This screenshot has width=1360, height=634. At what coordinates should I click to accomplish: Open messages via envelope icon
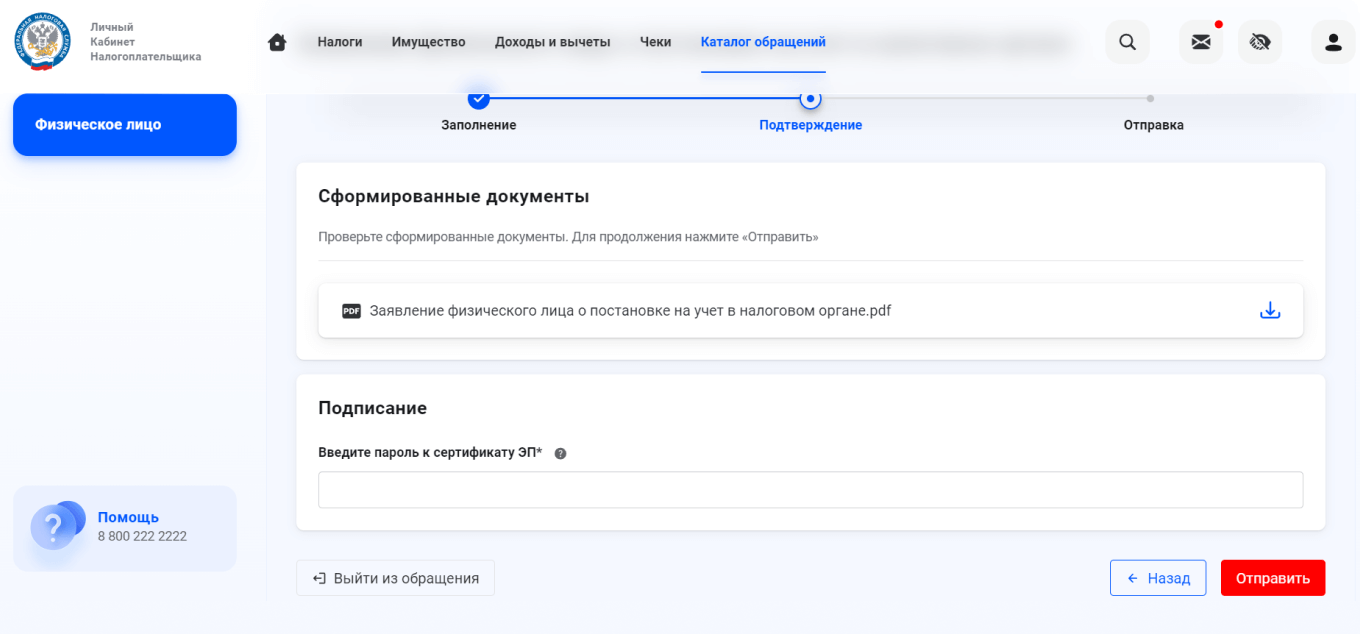pyautogui.click(x=1200, y=42)
